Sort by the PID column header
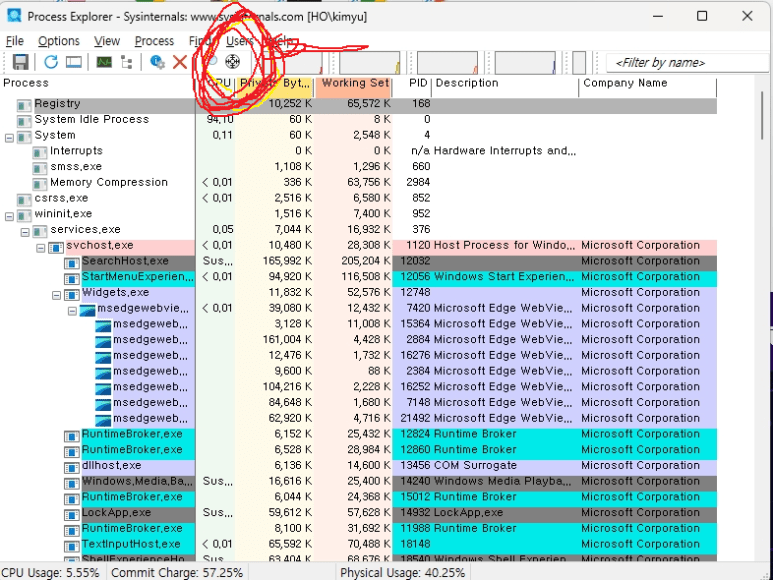The image size is (773, 580). [412, 83]
